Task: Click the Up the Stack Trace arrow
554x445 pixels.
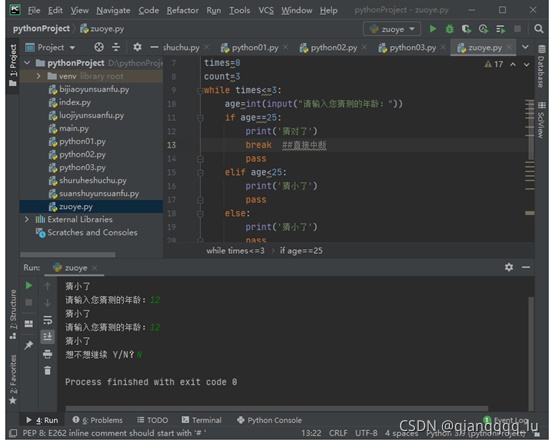Action: [x=47, y=286]
